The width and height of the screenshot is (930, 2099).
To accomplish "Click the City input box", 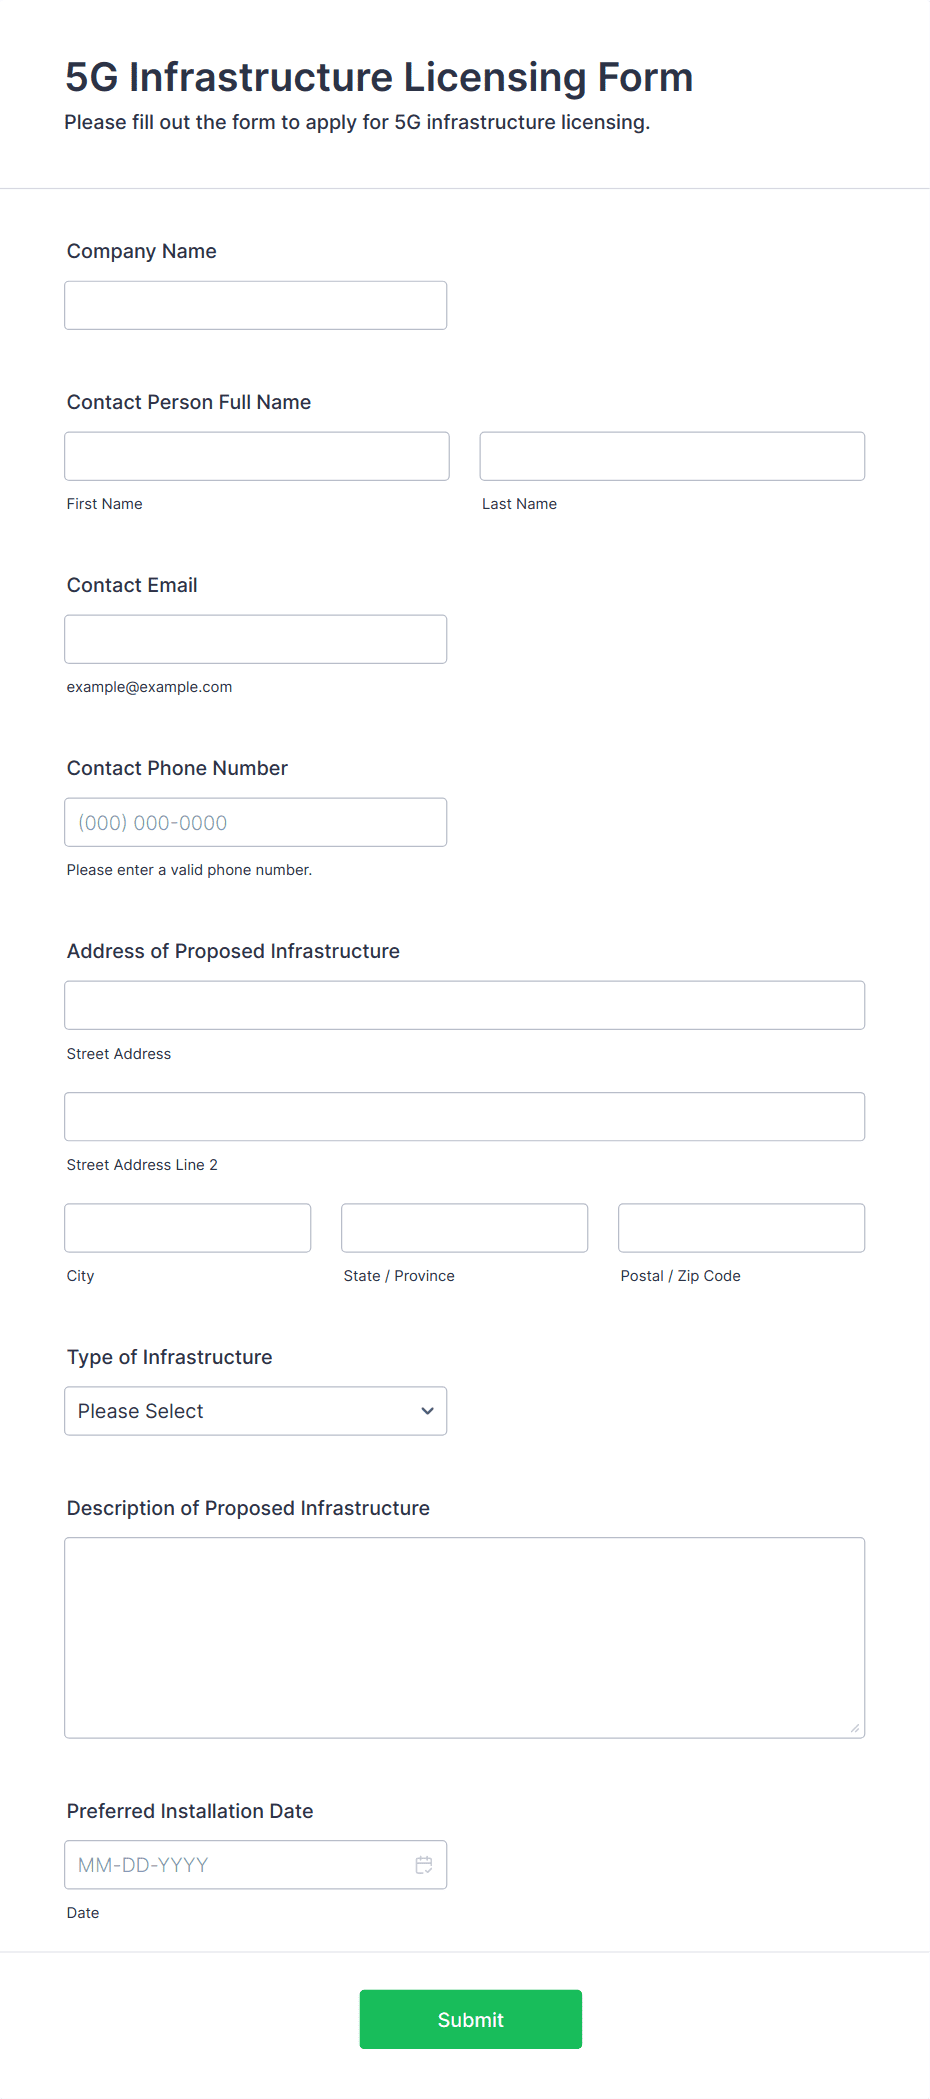I will pyautogui.click(x=188, y=1228).
